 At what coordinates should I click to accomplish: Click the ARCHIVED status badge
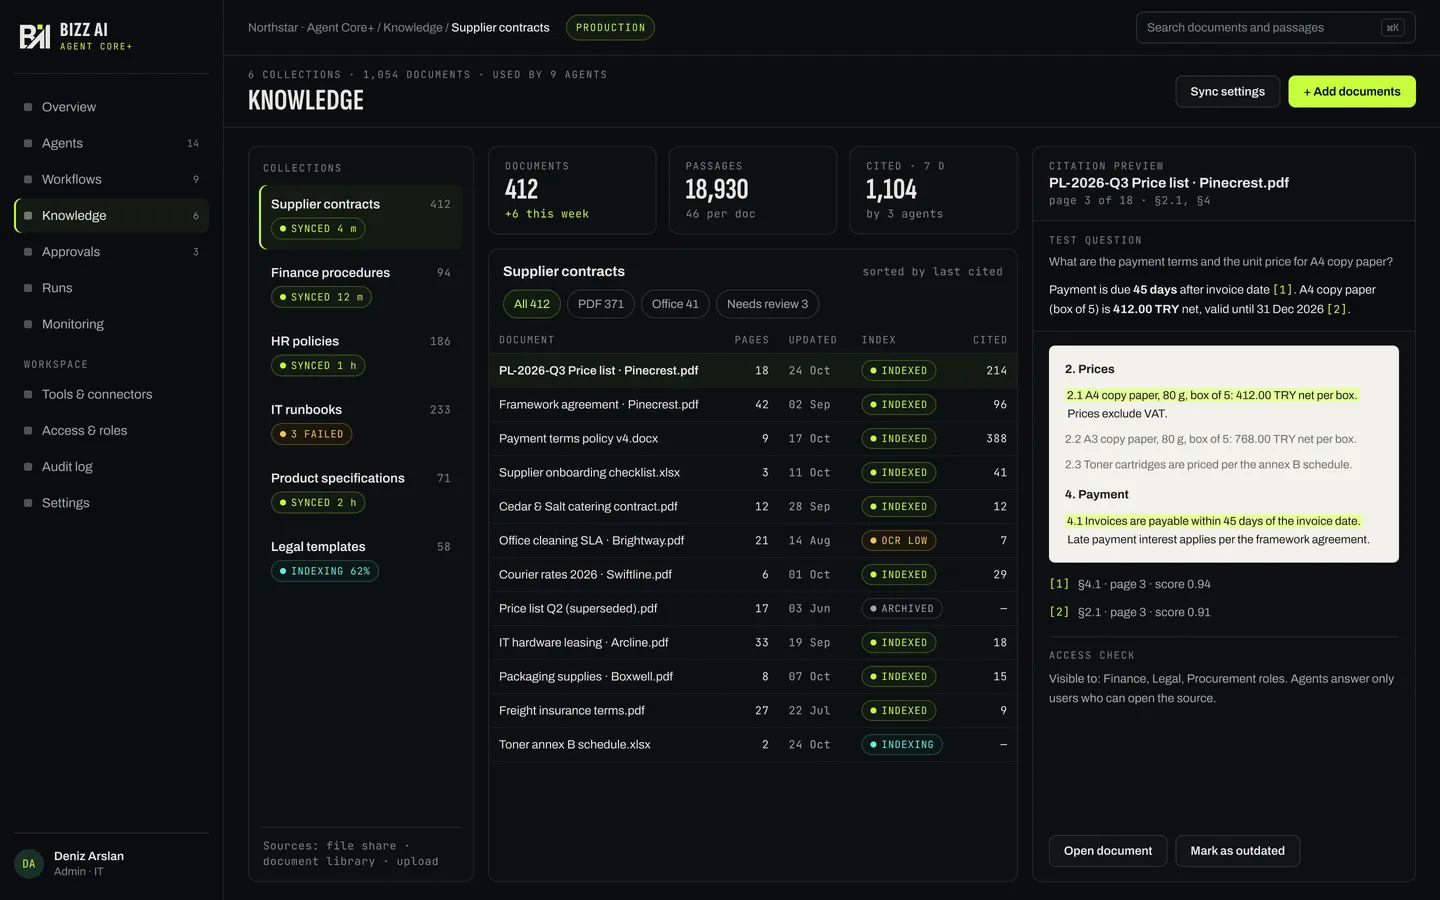point(902,609)
